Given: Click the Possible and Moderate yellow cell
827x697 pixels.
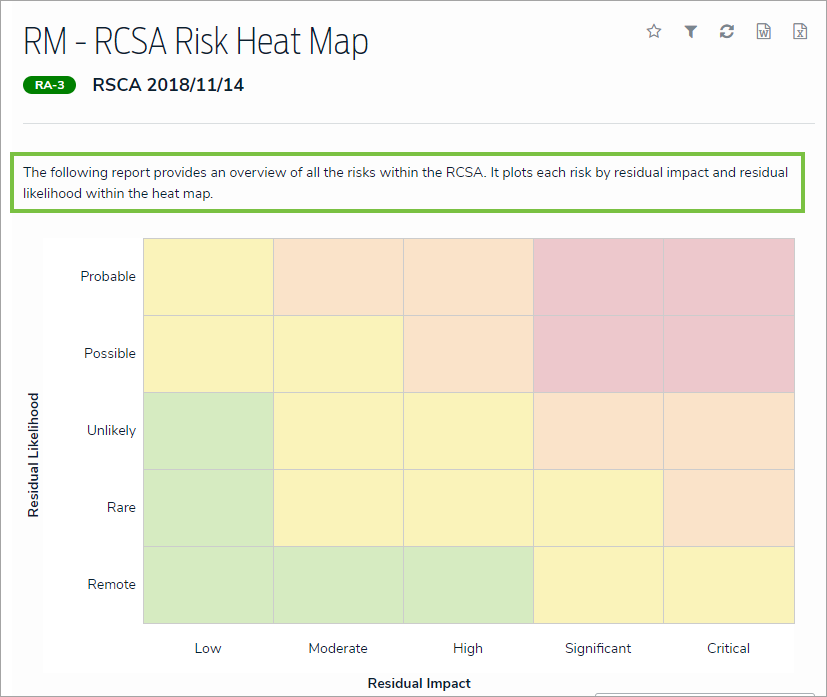Looking at the screenshot, I should point(338,354).
